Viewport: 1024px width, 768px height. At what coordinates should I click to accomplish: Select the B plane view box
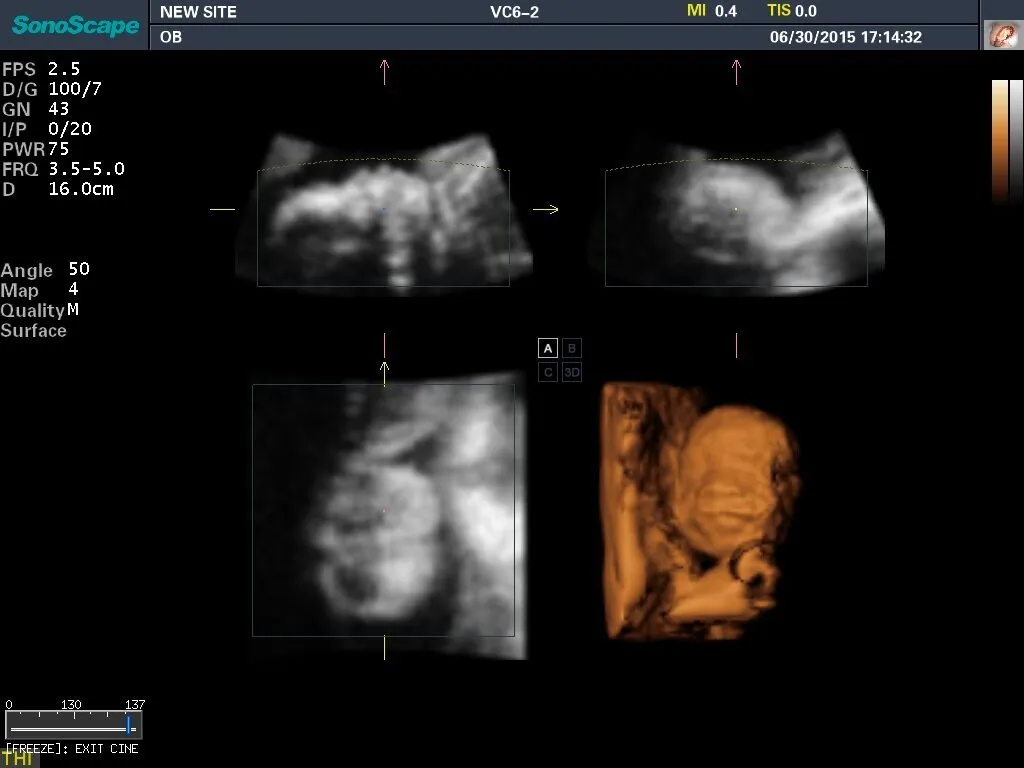click(x=572, y=348)
